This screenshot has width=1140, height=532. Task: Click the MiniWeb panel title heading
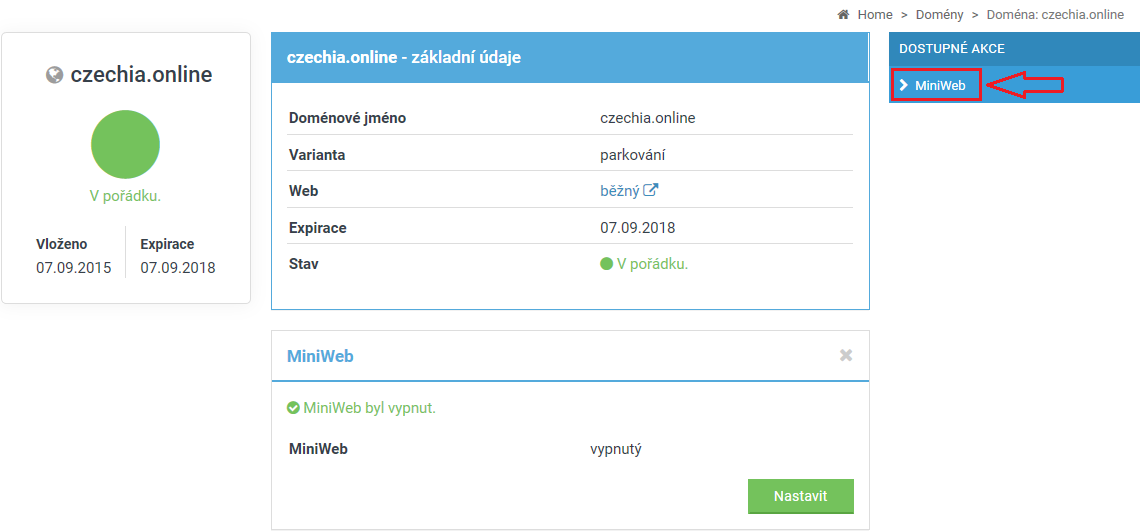point(320,356)
